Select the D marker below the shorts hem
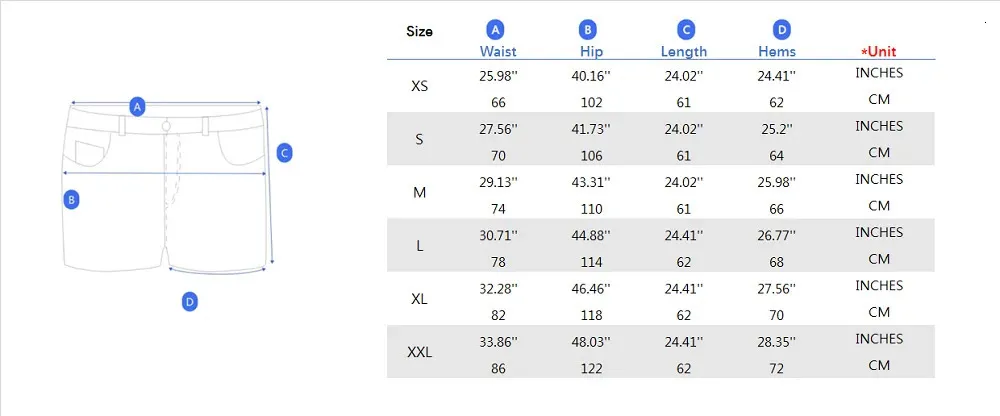Viewport: 1000px width, 416px height. pyautogui.click(x=189, y=302)
